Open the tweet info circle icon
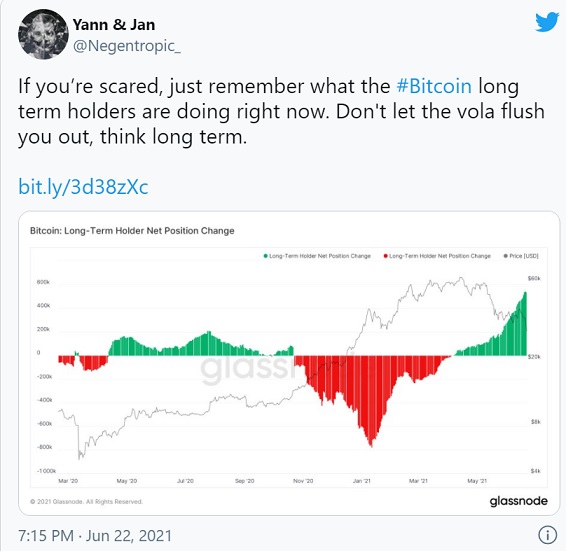 tap(547, 535)
